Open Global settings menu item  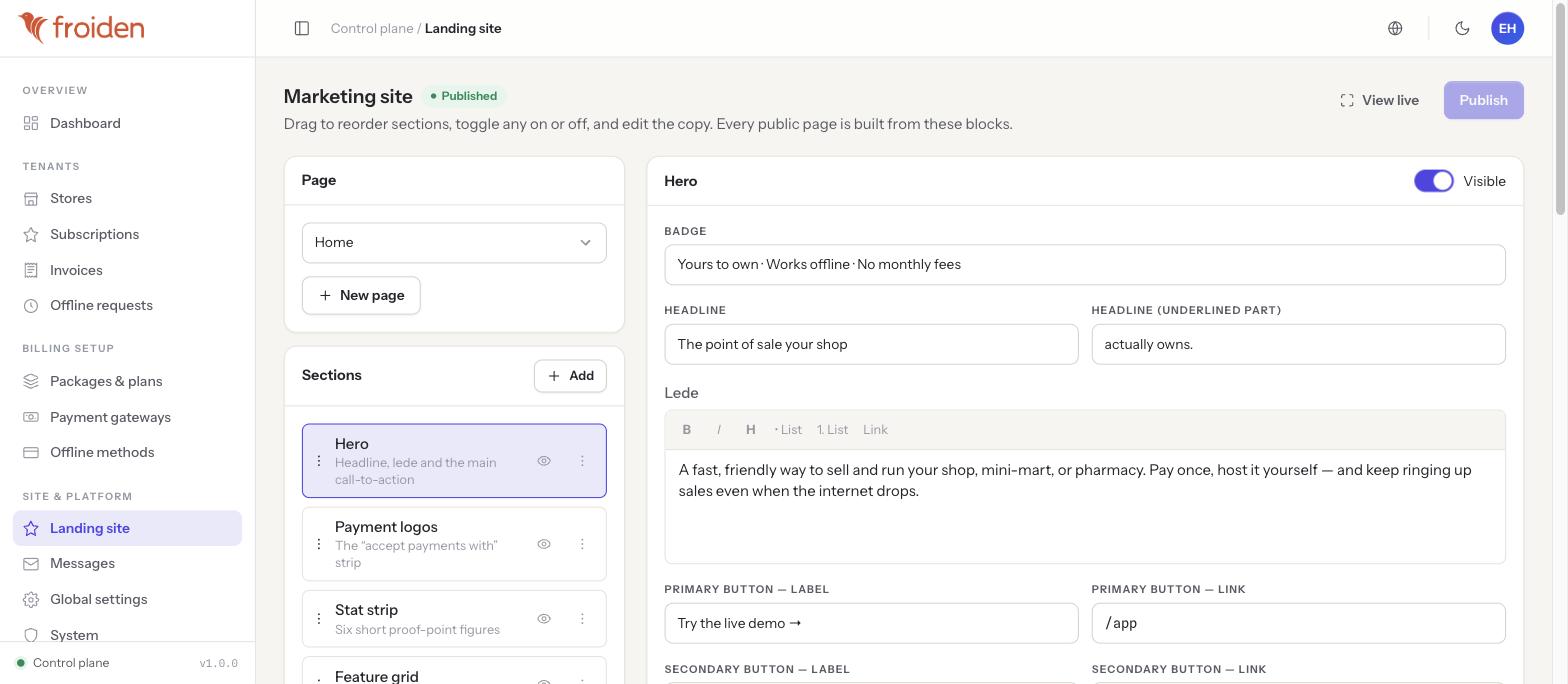(x=127, y=599)
